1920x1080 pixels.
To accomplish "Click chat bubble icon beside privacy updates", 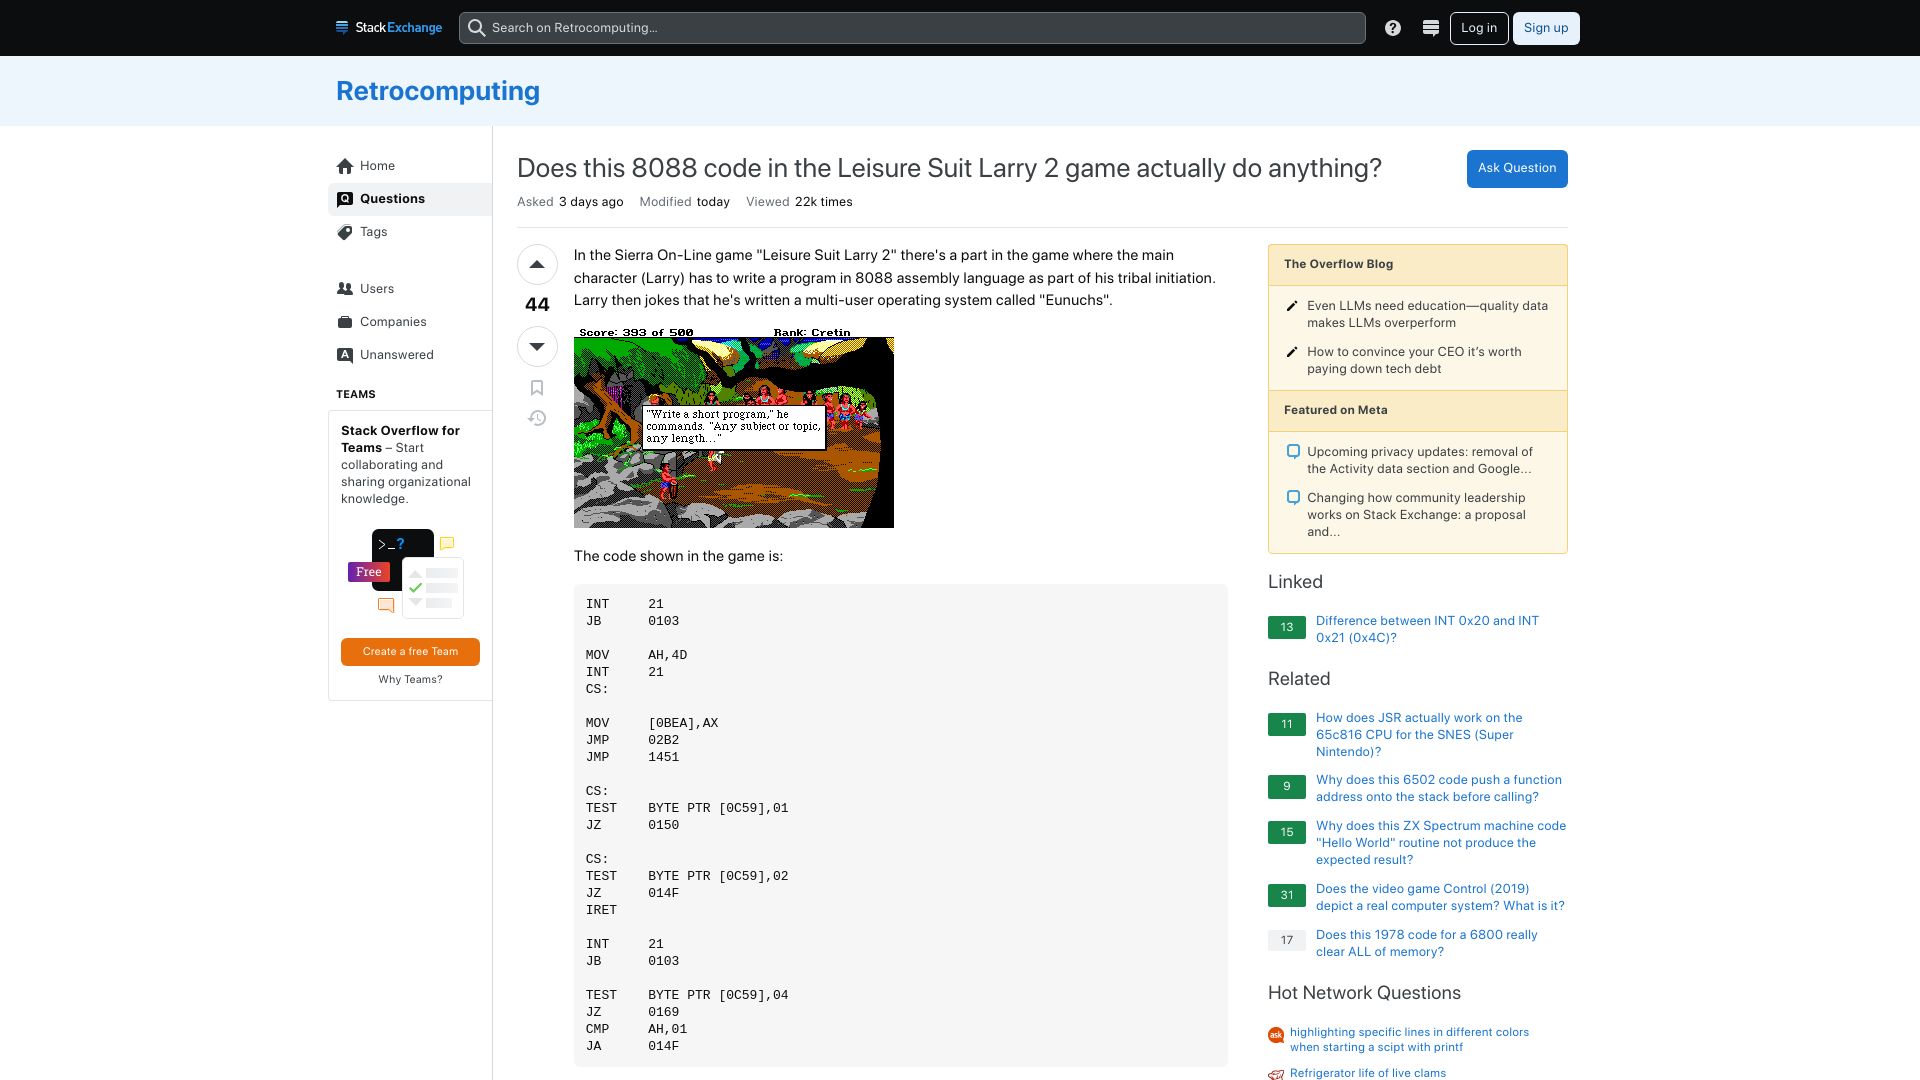I will pyautogui.click(x=1293, y=452).
